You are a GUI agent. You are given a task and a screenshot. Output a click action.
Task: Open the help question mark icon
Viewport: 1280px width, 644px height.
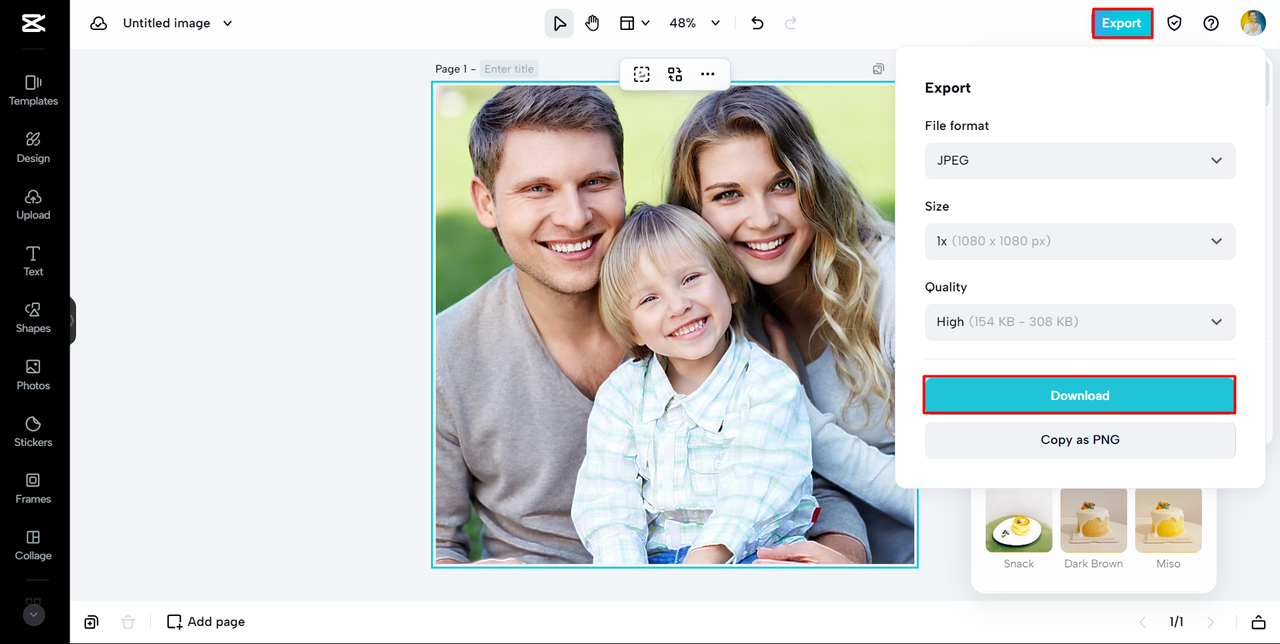click(x=1211, y=23)
